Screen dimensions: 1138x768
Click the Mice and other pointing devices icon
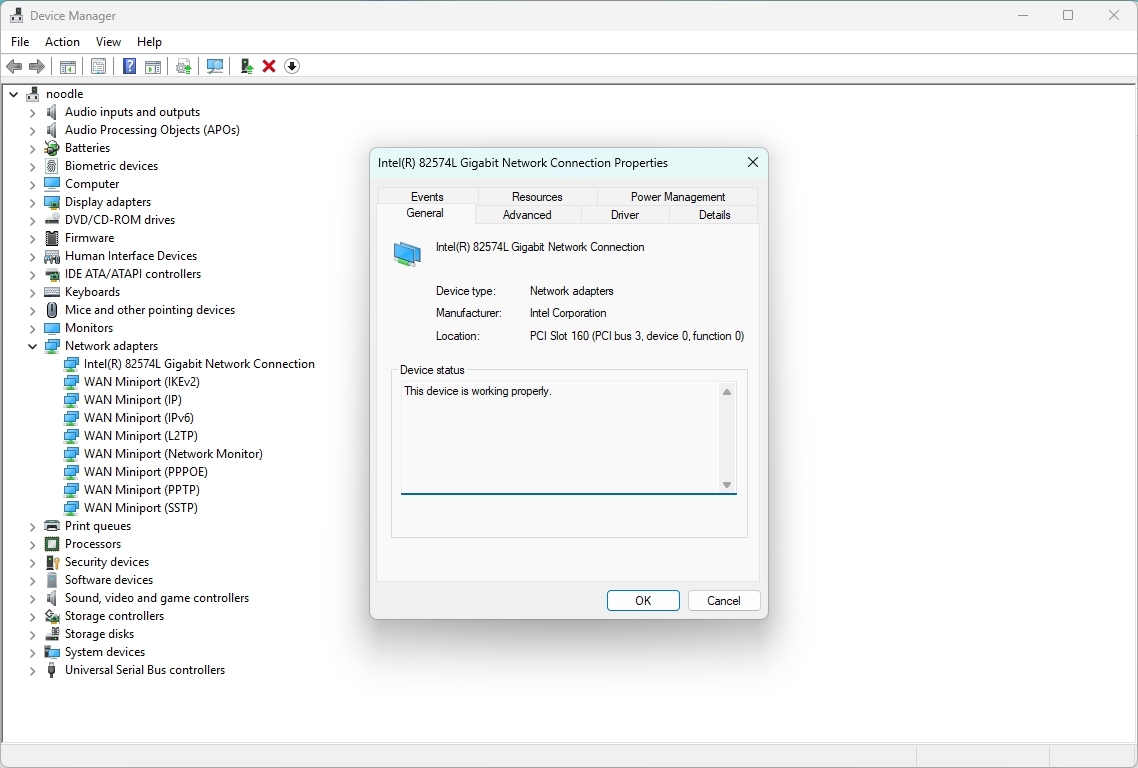[x=52, y=310]
